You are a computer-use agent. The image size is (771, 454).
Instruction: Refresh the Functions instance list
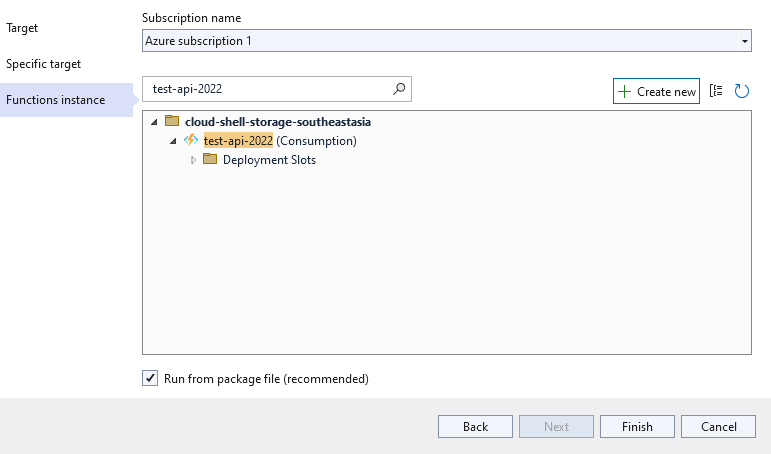click(x=741, y=91)
